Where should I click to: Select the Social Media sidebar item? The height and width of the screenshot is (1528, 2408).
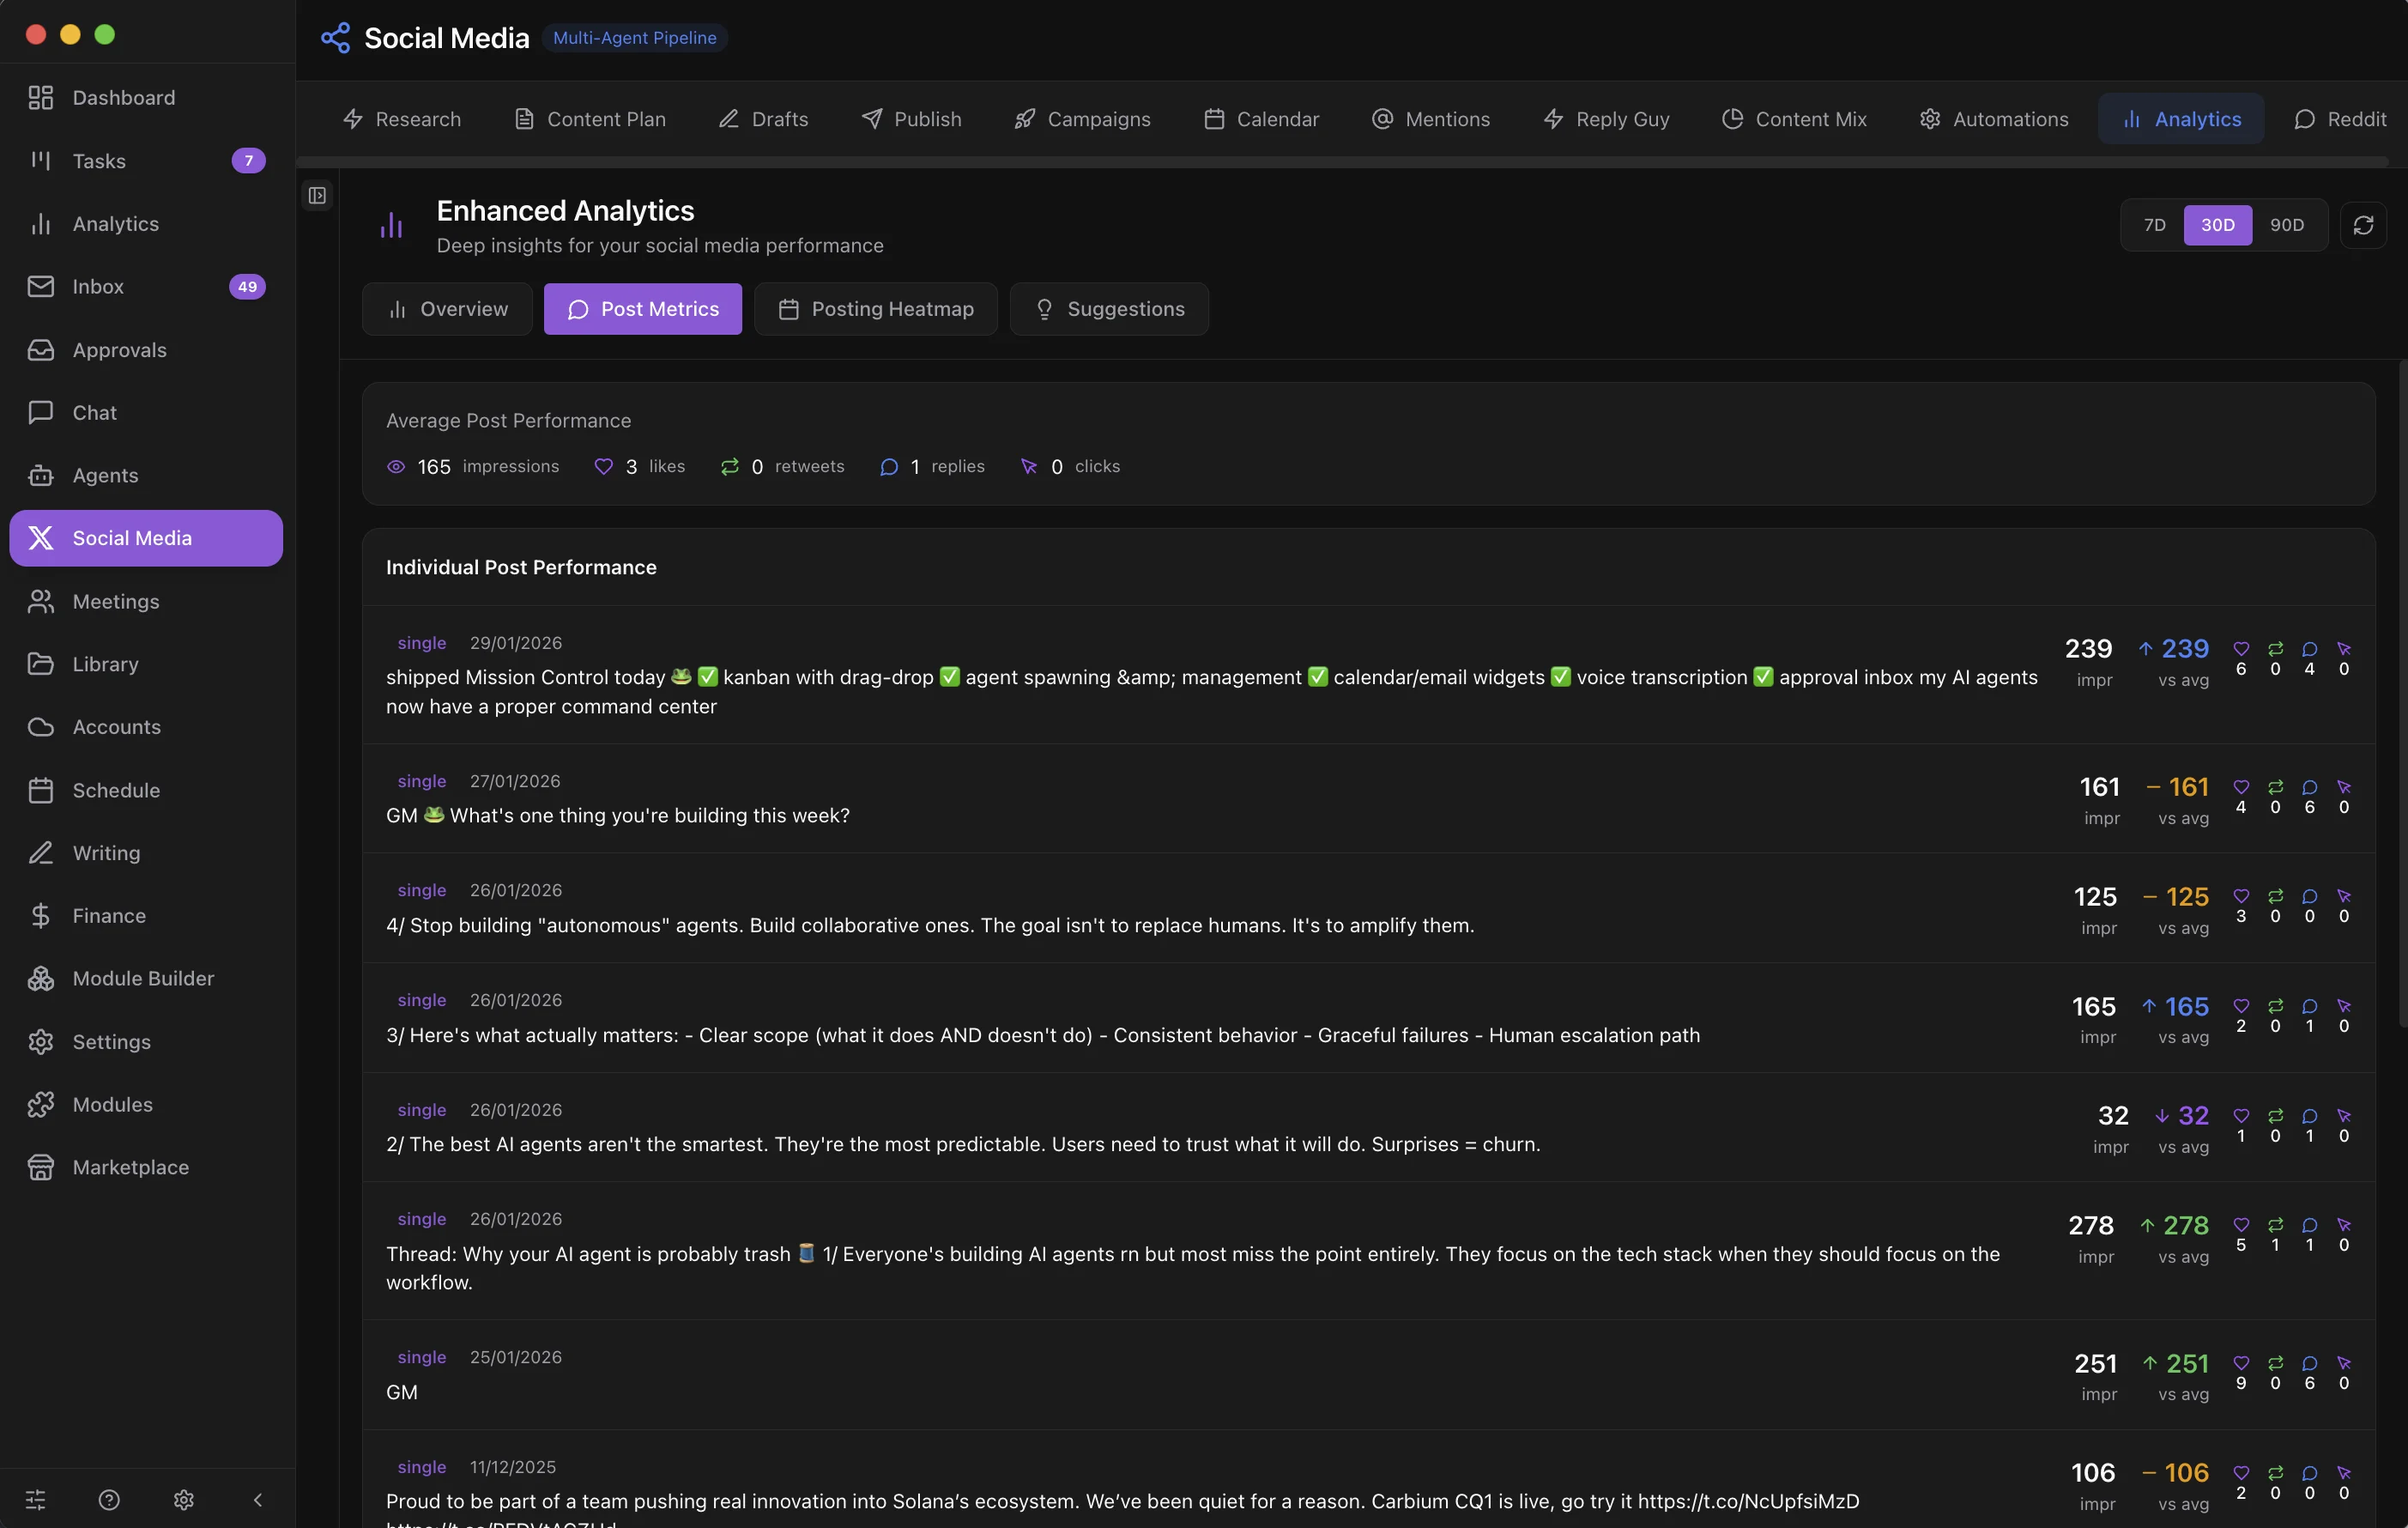point(145,537)
